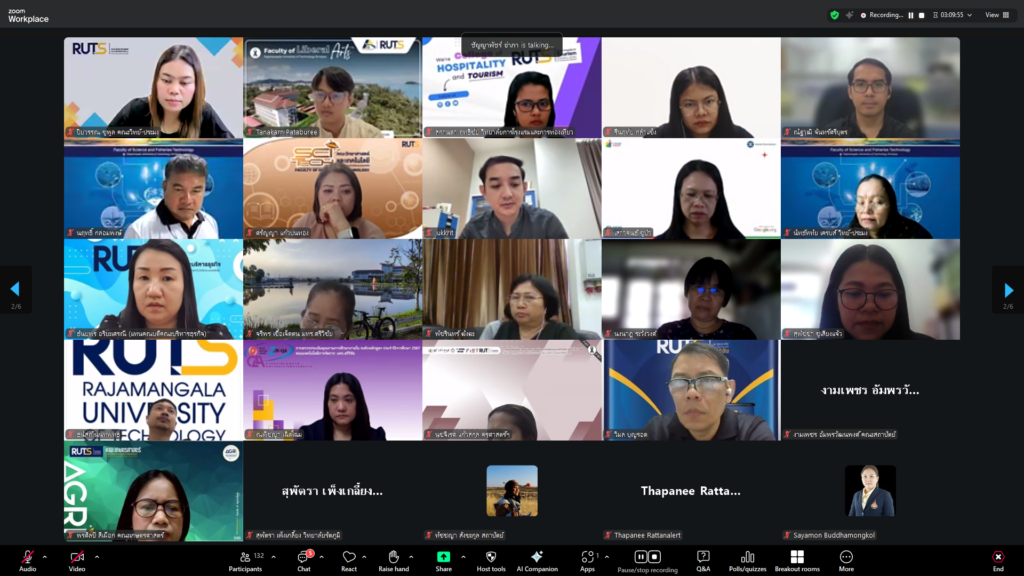Open the Chat panel
The image size is (1024, 576).
pyautogui.click(x=303, y=557)
